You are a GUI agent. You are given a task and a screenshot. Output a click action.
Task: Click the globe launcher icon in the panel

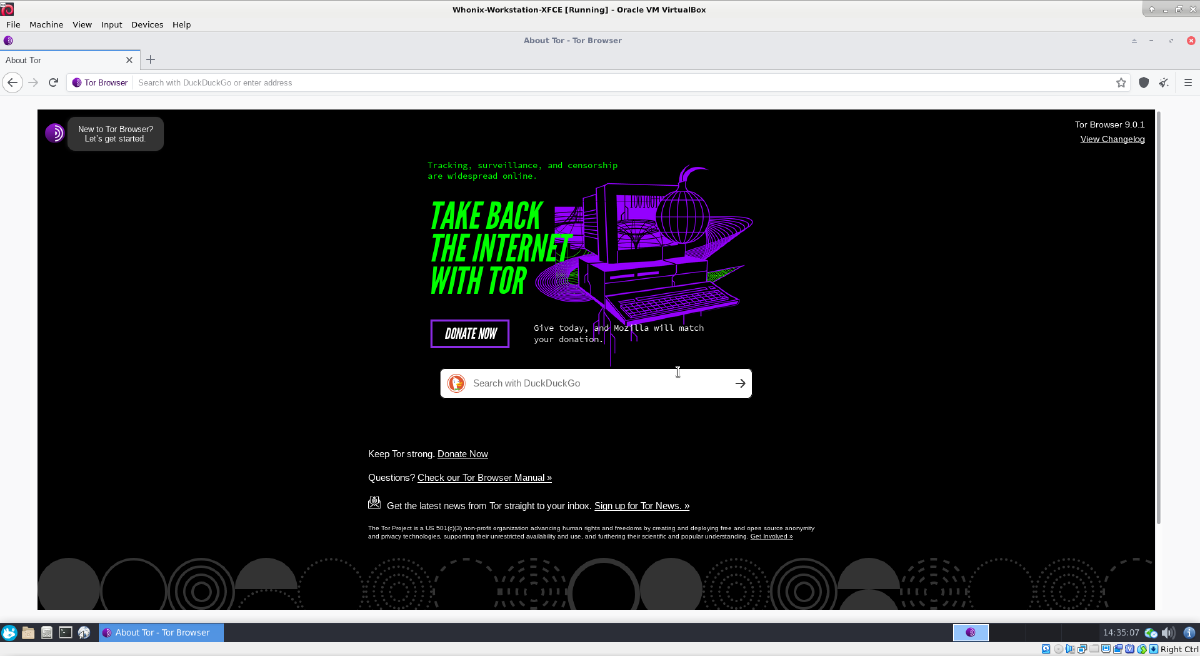[84, 632]
